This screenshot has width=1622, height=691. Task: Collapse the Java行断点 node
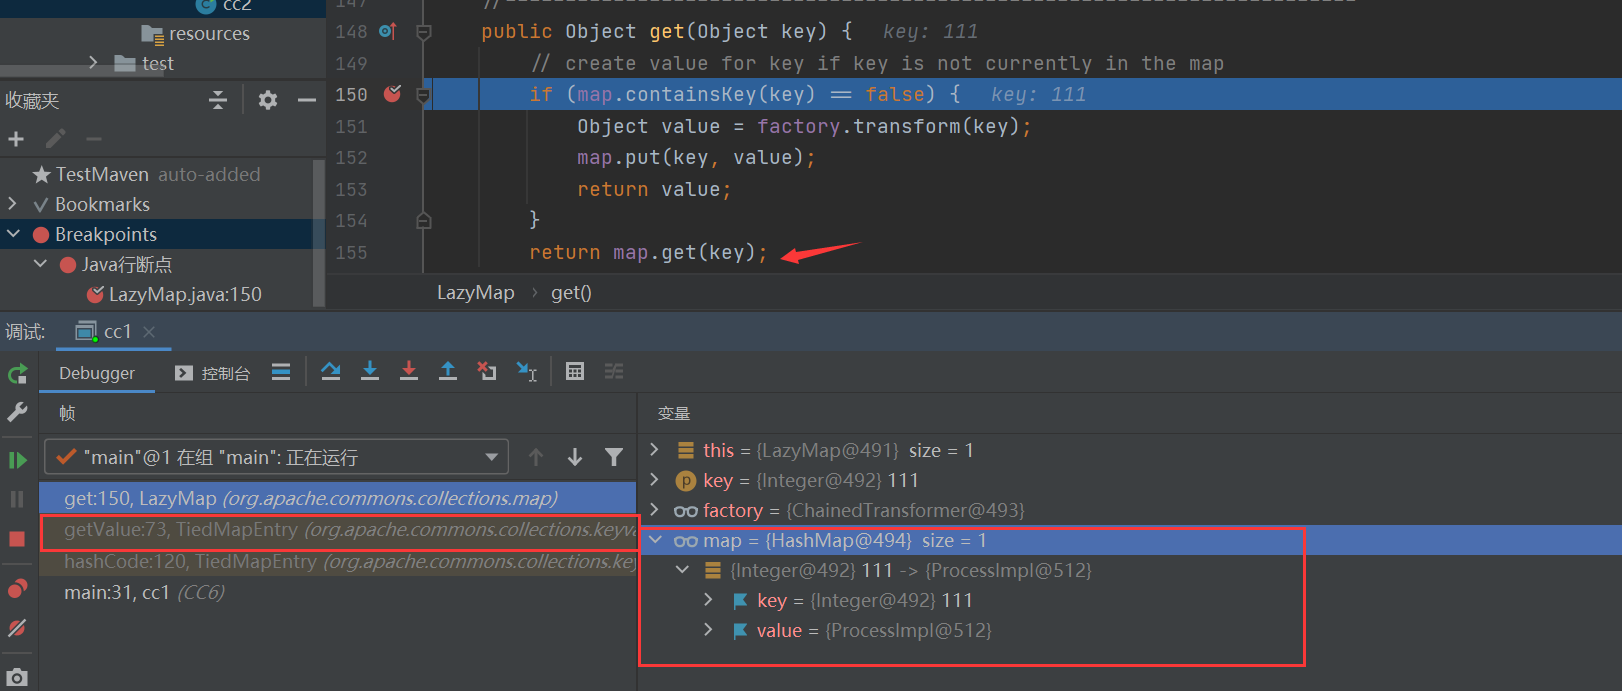pyautogui.click(x=40, y=264)
